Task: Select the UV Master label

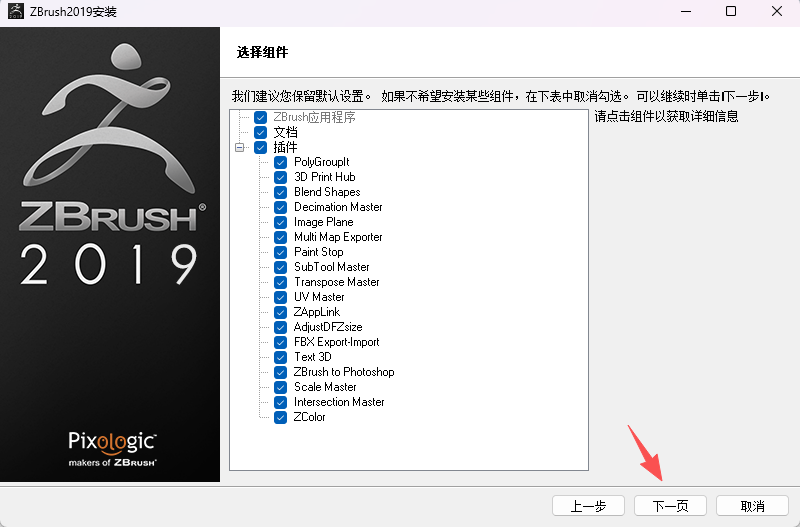Action: [x=319, y=297]
